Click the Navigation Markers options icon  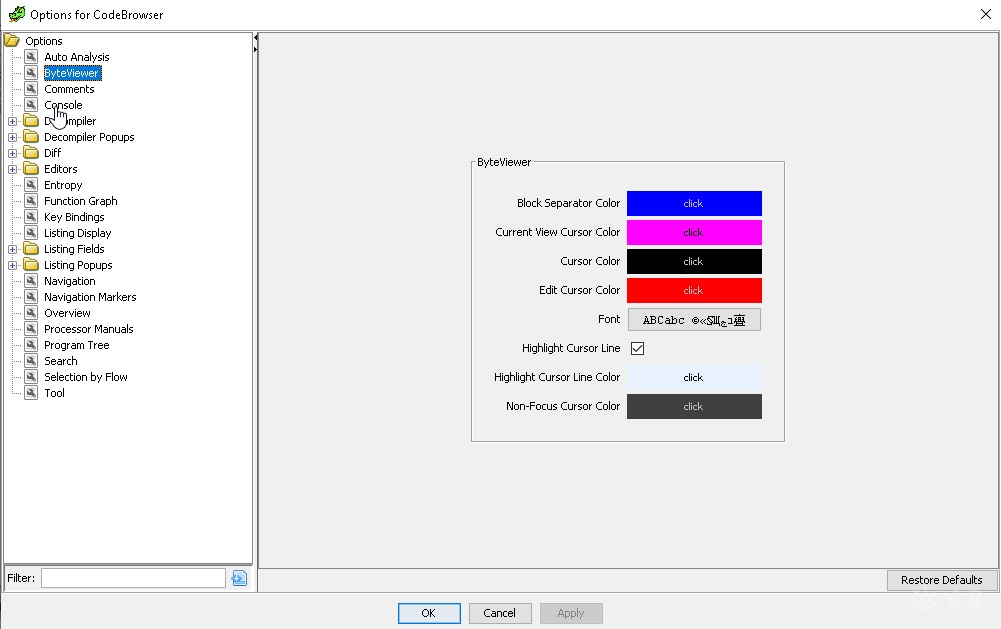click(x=31, y=296)
